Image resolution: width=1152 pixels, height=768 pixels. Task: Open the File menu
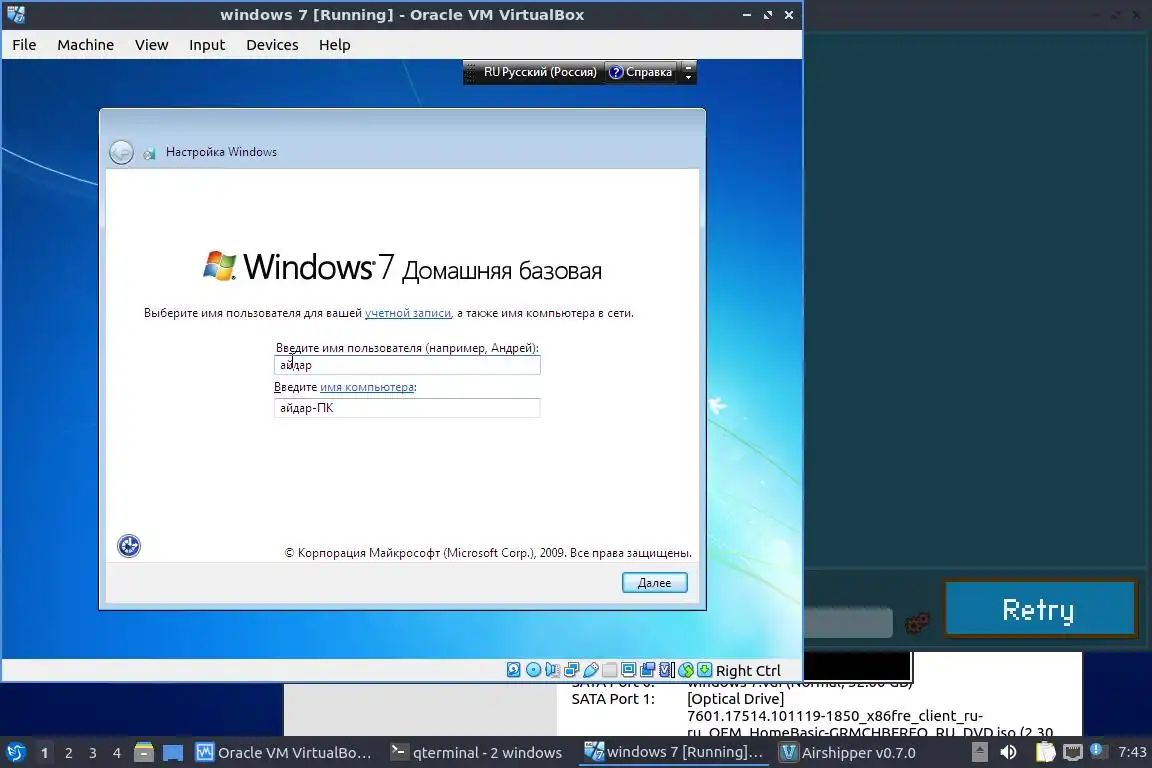[24, 45]
